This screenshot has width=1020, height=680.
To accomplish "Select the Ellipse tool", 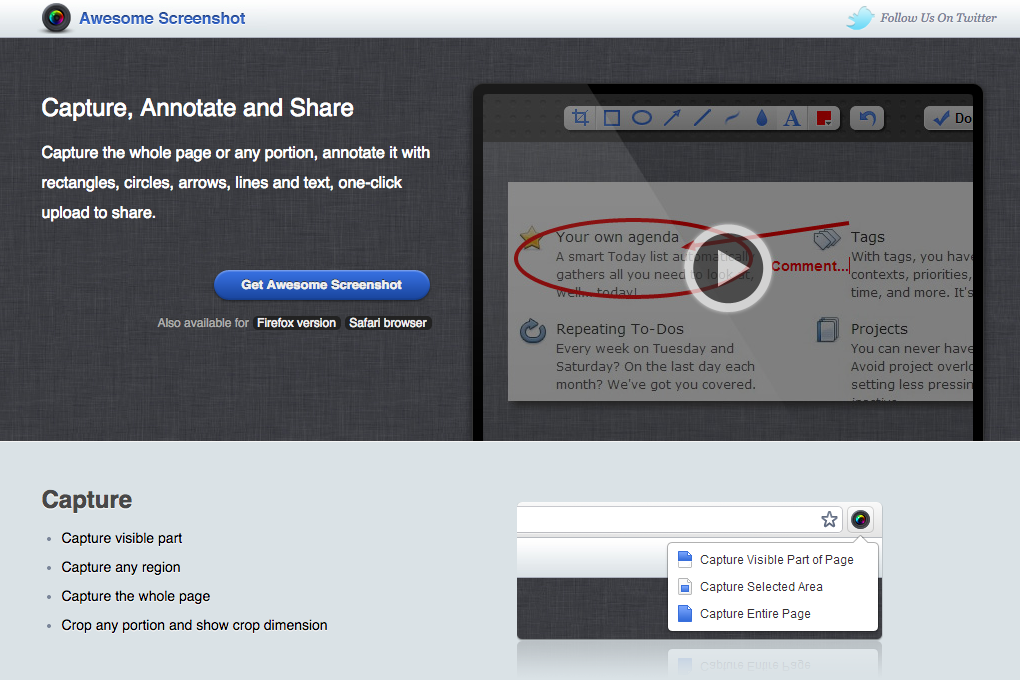I will coord(642,118).
